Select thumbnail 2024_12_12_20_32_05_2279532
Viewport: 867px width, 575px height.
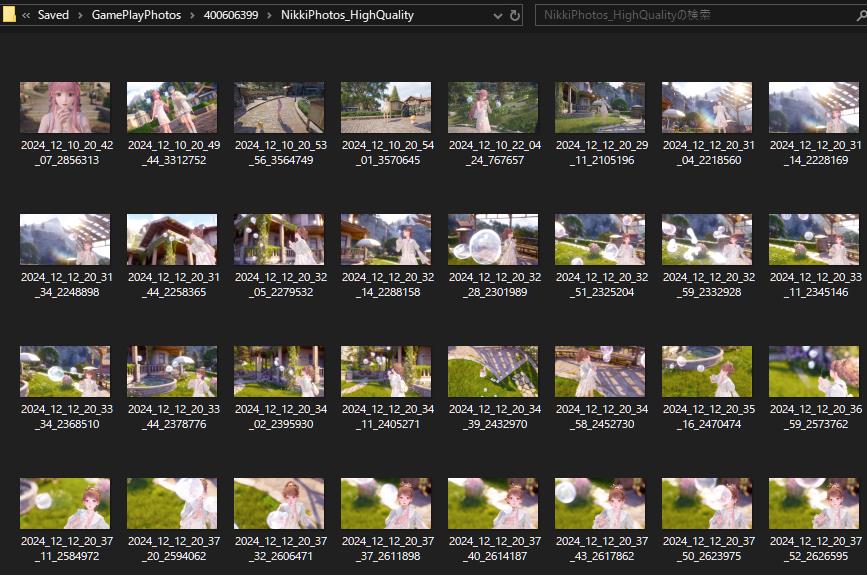(279, 239)
